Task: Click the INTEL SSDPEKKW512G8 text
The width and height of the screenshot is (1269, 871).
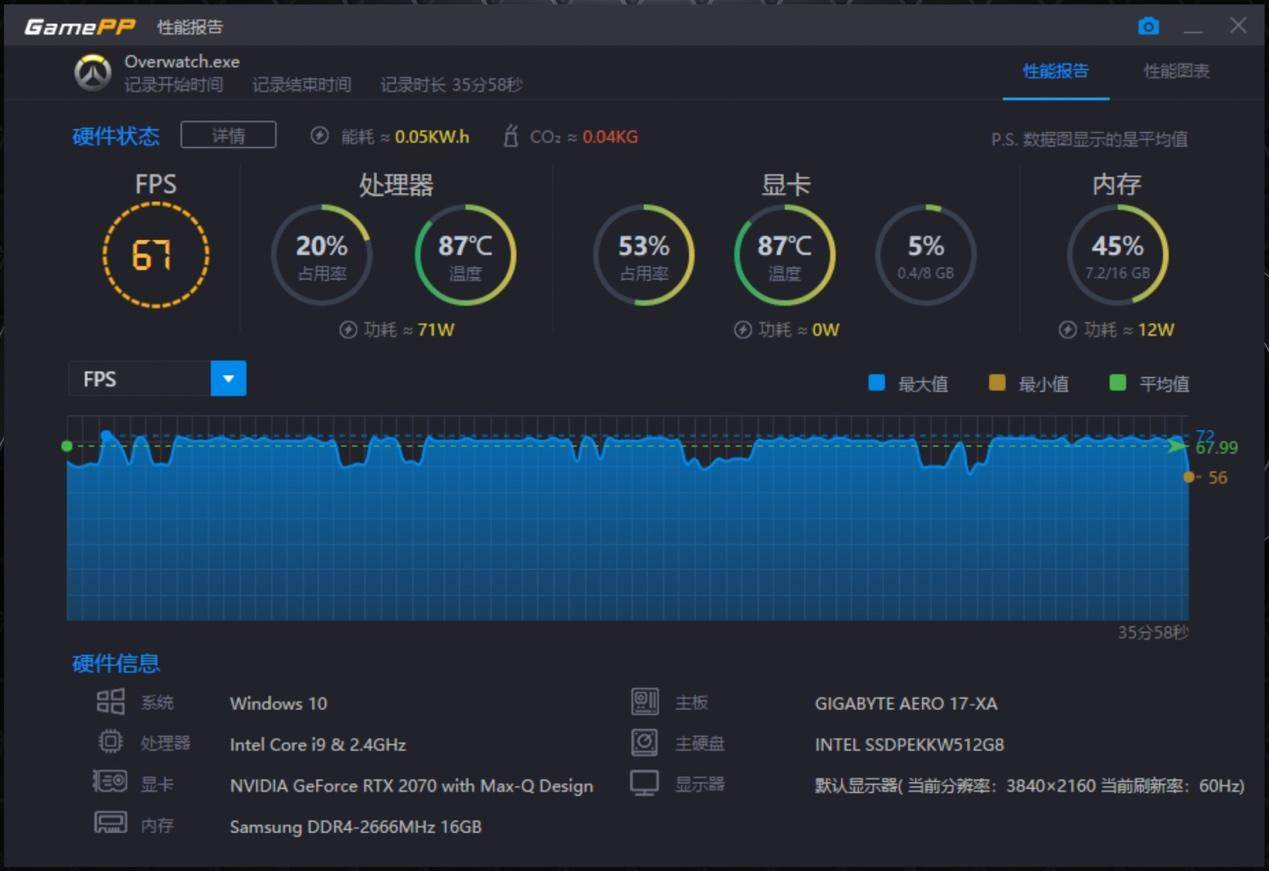Action: (910, 744)
